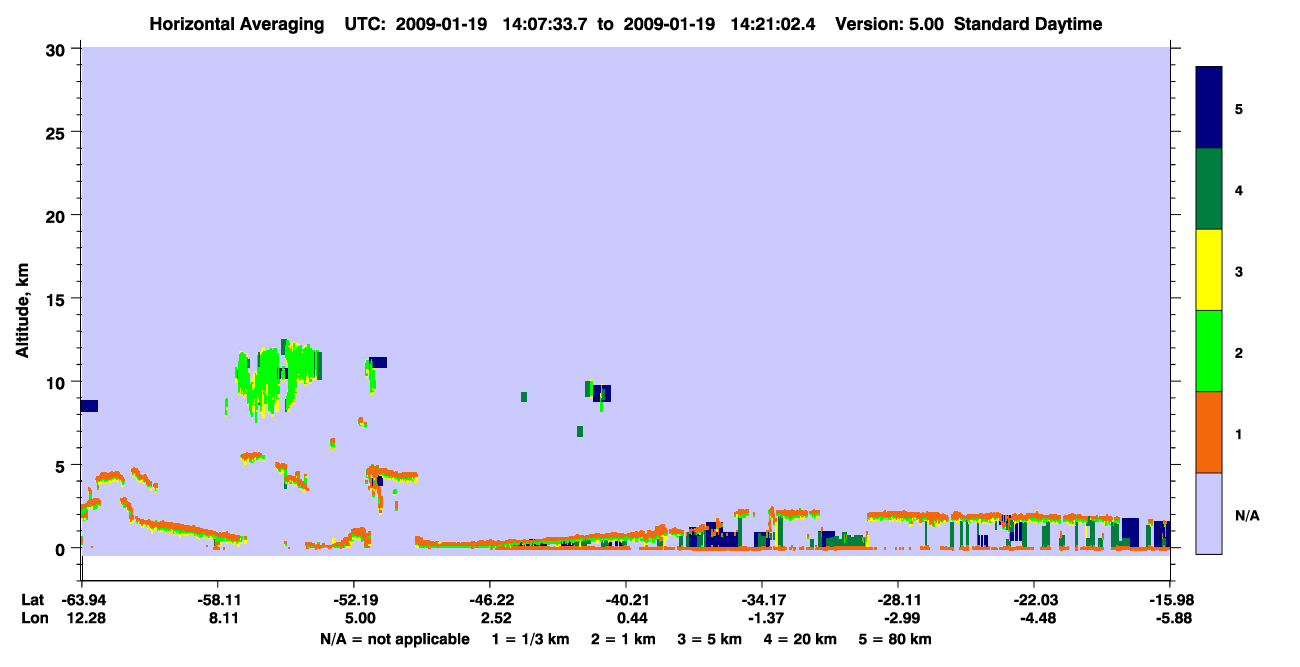This screenshot has width=1300, height=667.
Task: Click the 'Lon' row label
Action: (33, 618)
